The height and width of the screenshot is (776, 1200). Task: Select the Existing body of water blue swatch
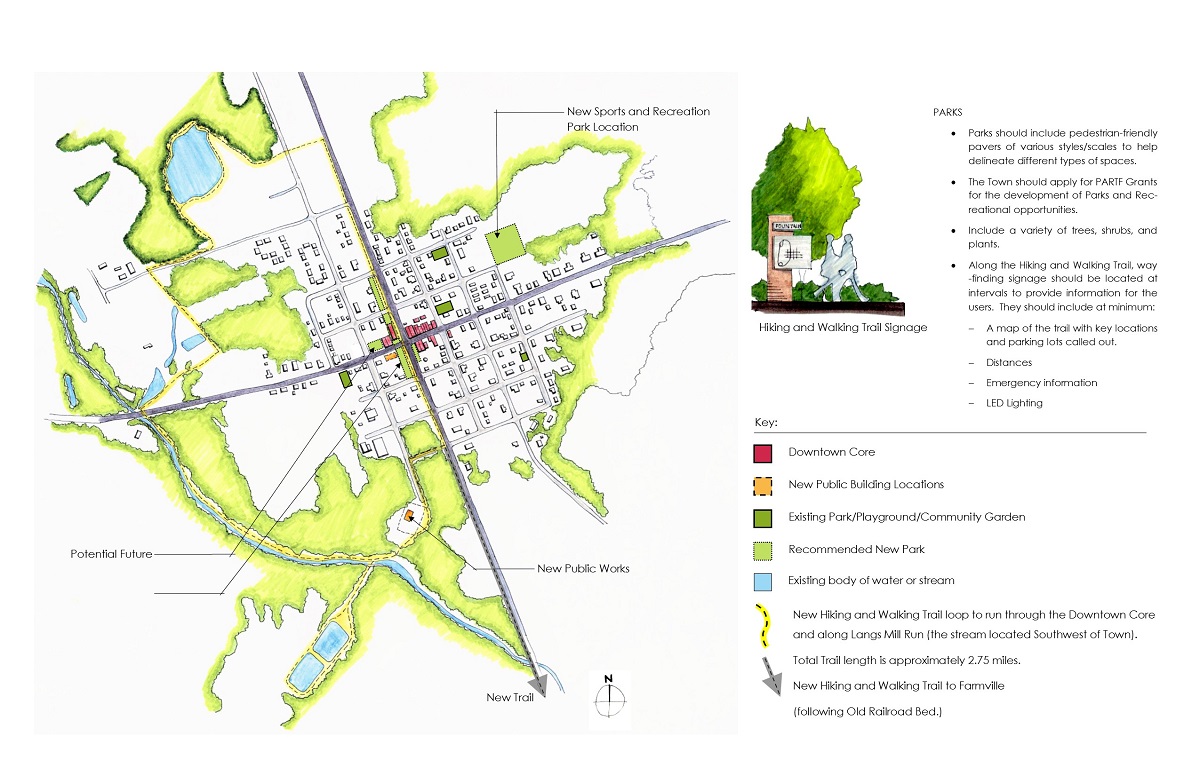760,581
